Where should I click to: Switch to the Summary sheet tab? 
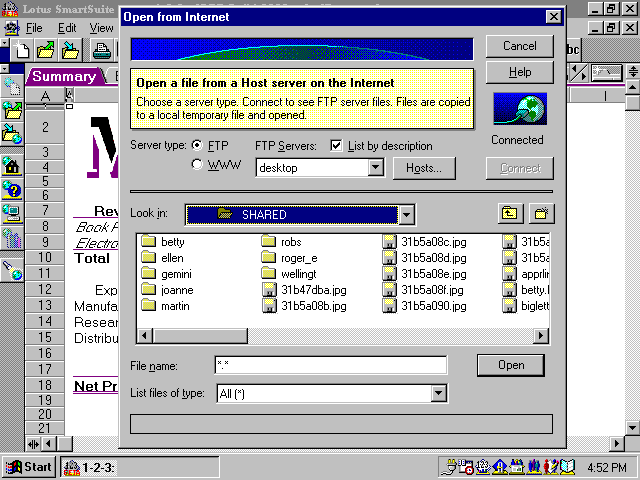pyautogui.click(x=64, y=76)
